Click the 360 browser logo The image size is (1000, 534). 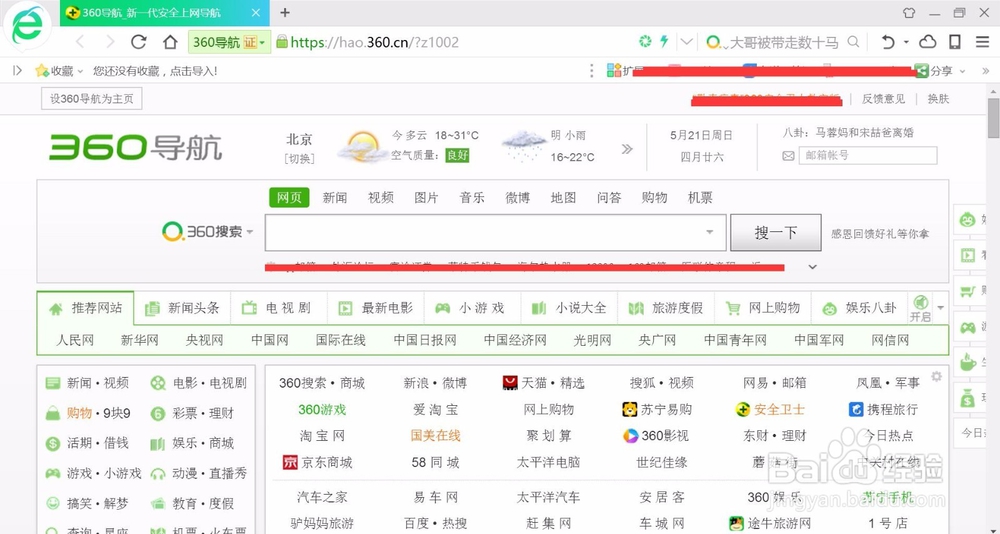tap(26, 26)
